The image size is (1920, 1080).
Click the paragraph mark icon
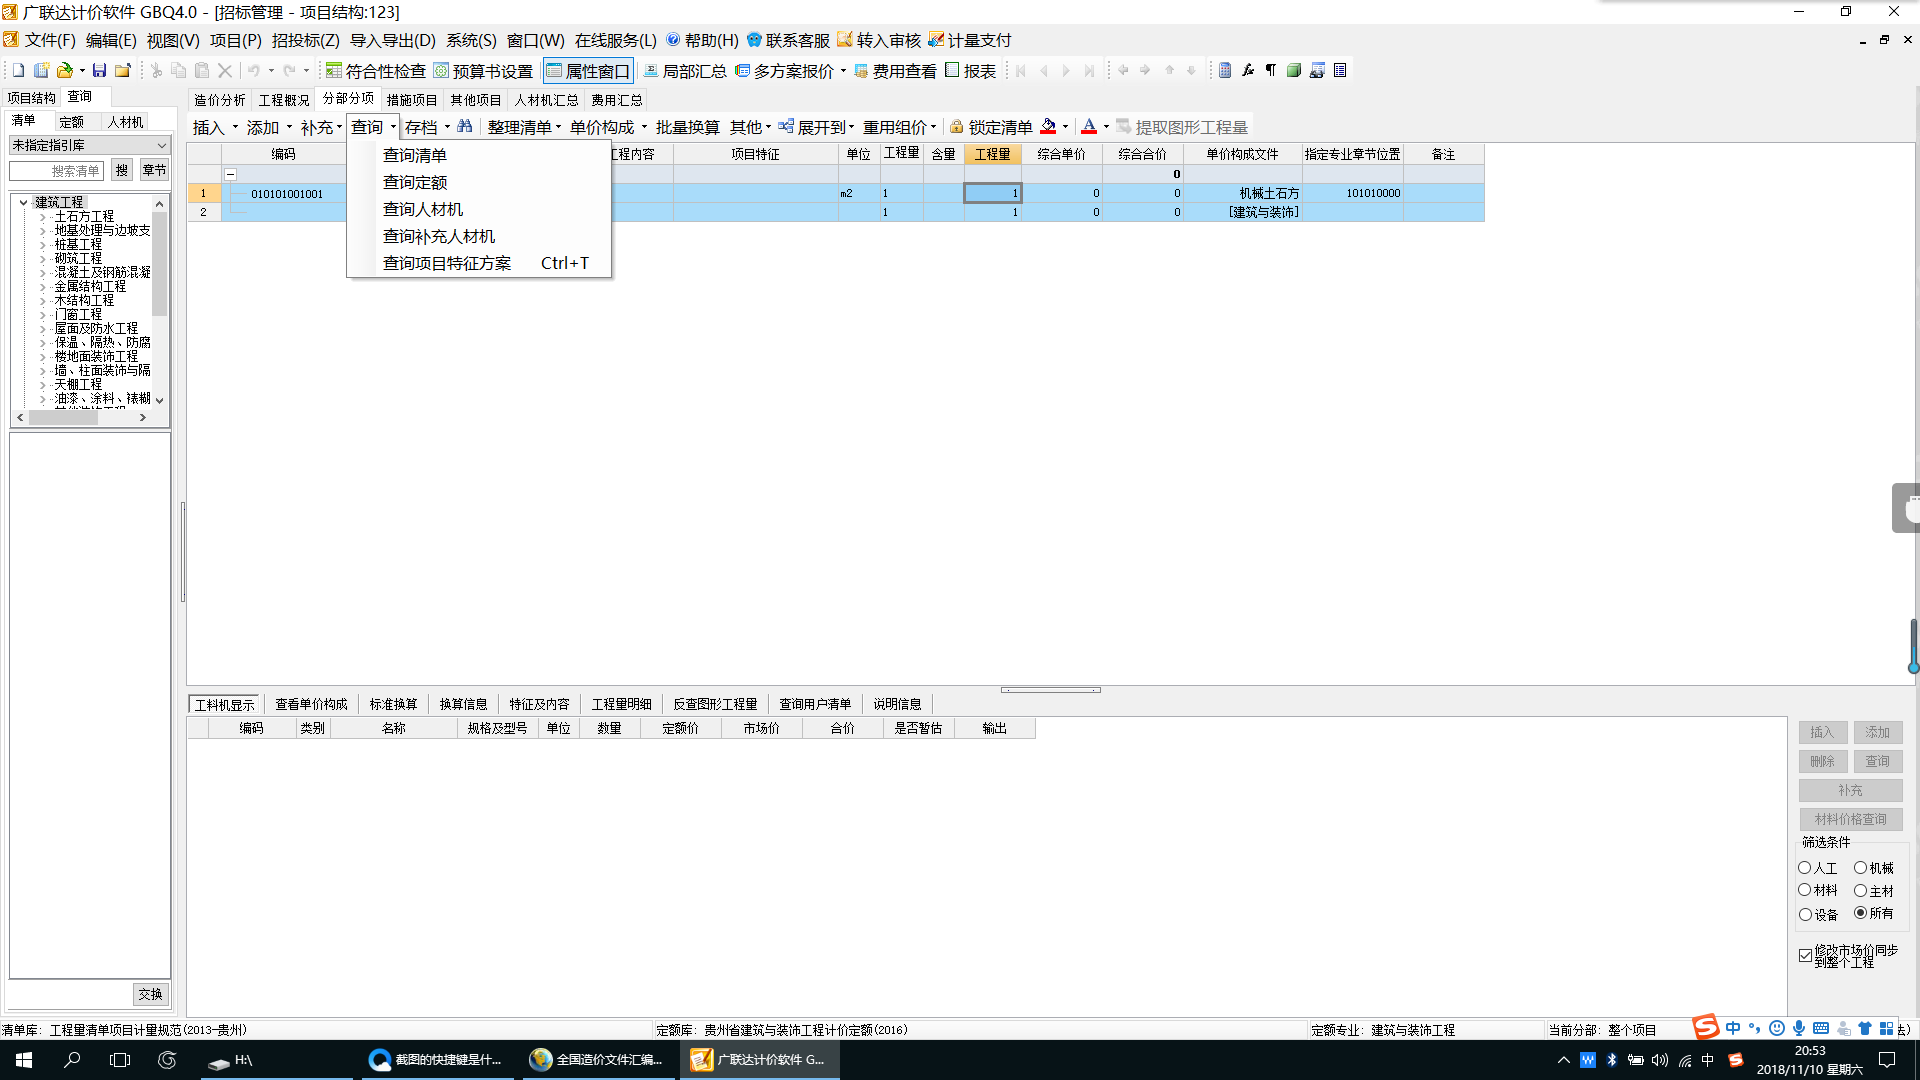tap(1271, 70)
